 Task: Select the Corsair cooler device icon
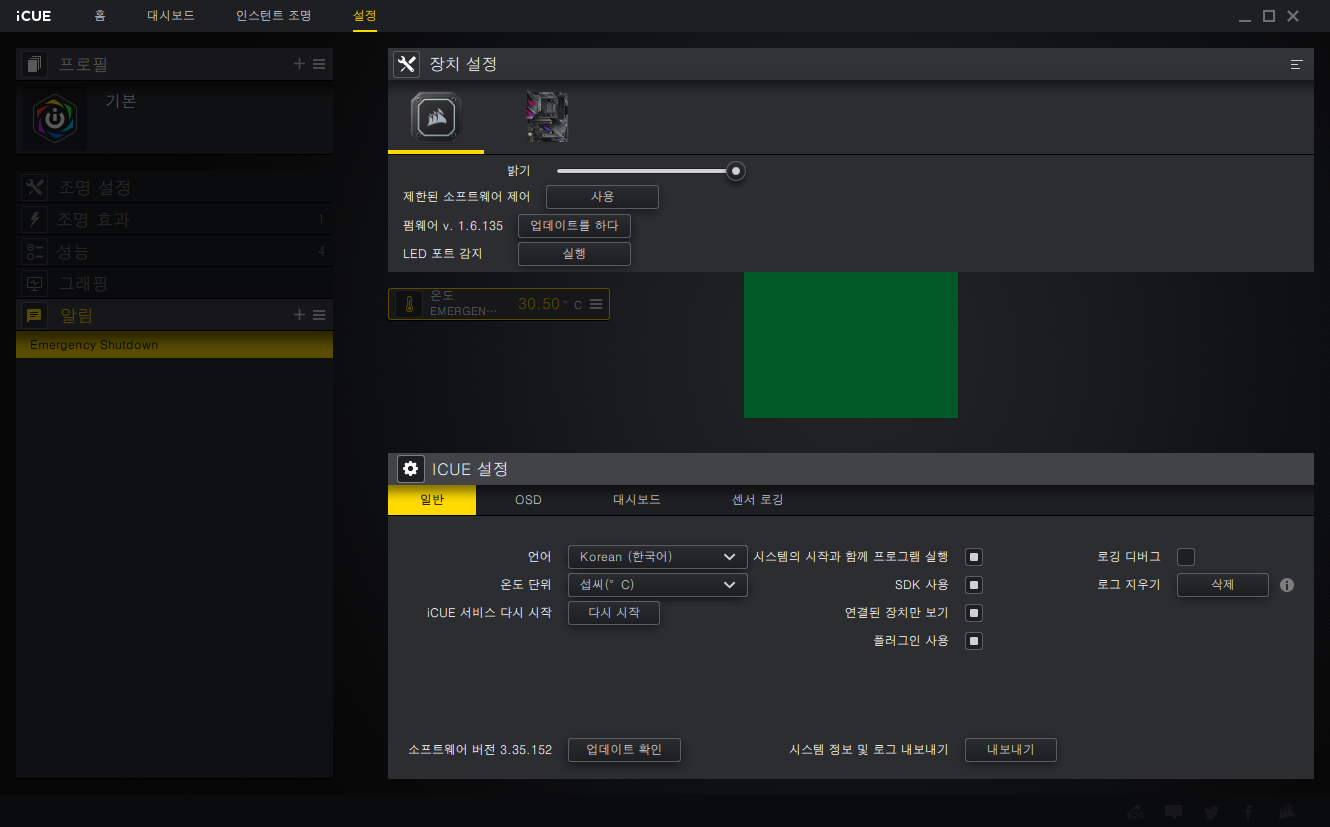click(435, 117)
